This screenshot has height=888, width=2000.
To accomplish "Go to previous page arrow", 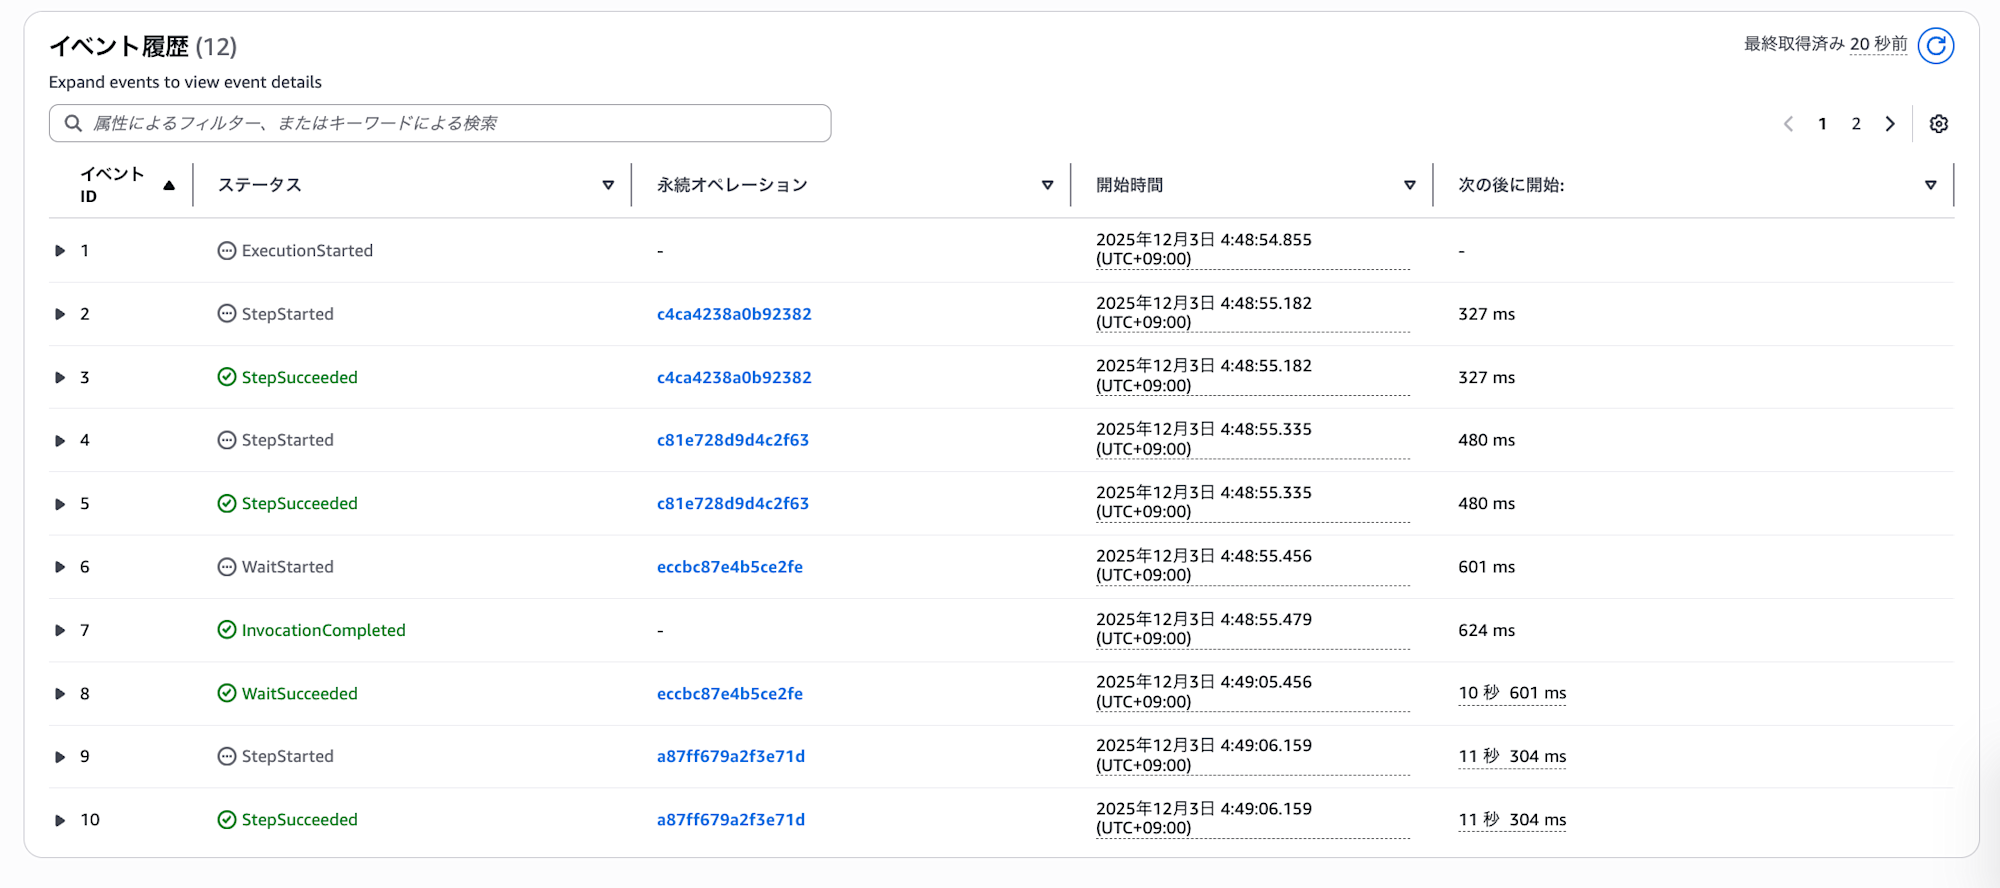I will [1789, 124].
